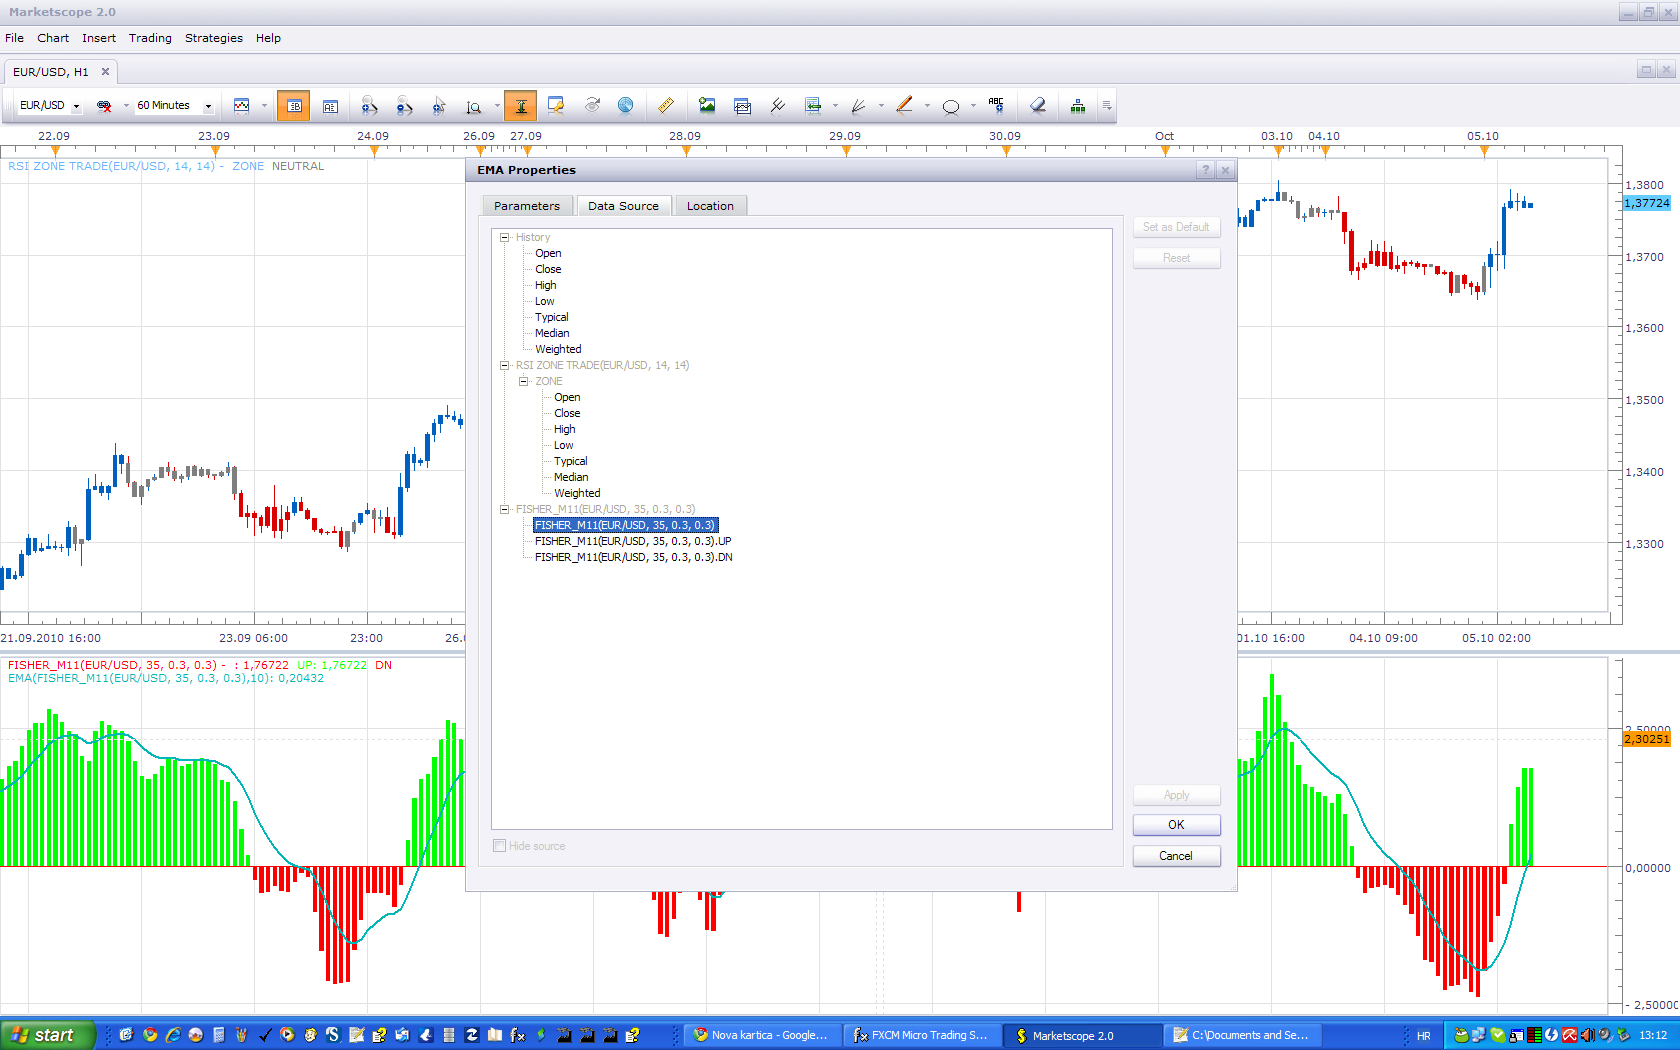Screen dimensions: 1680x1050
Task: Select FISHER_M11 .UP data source item
Action: coord(633,541)
